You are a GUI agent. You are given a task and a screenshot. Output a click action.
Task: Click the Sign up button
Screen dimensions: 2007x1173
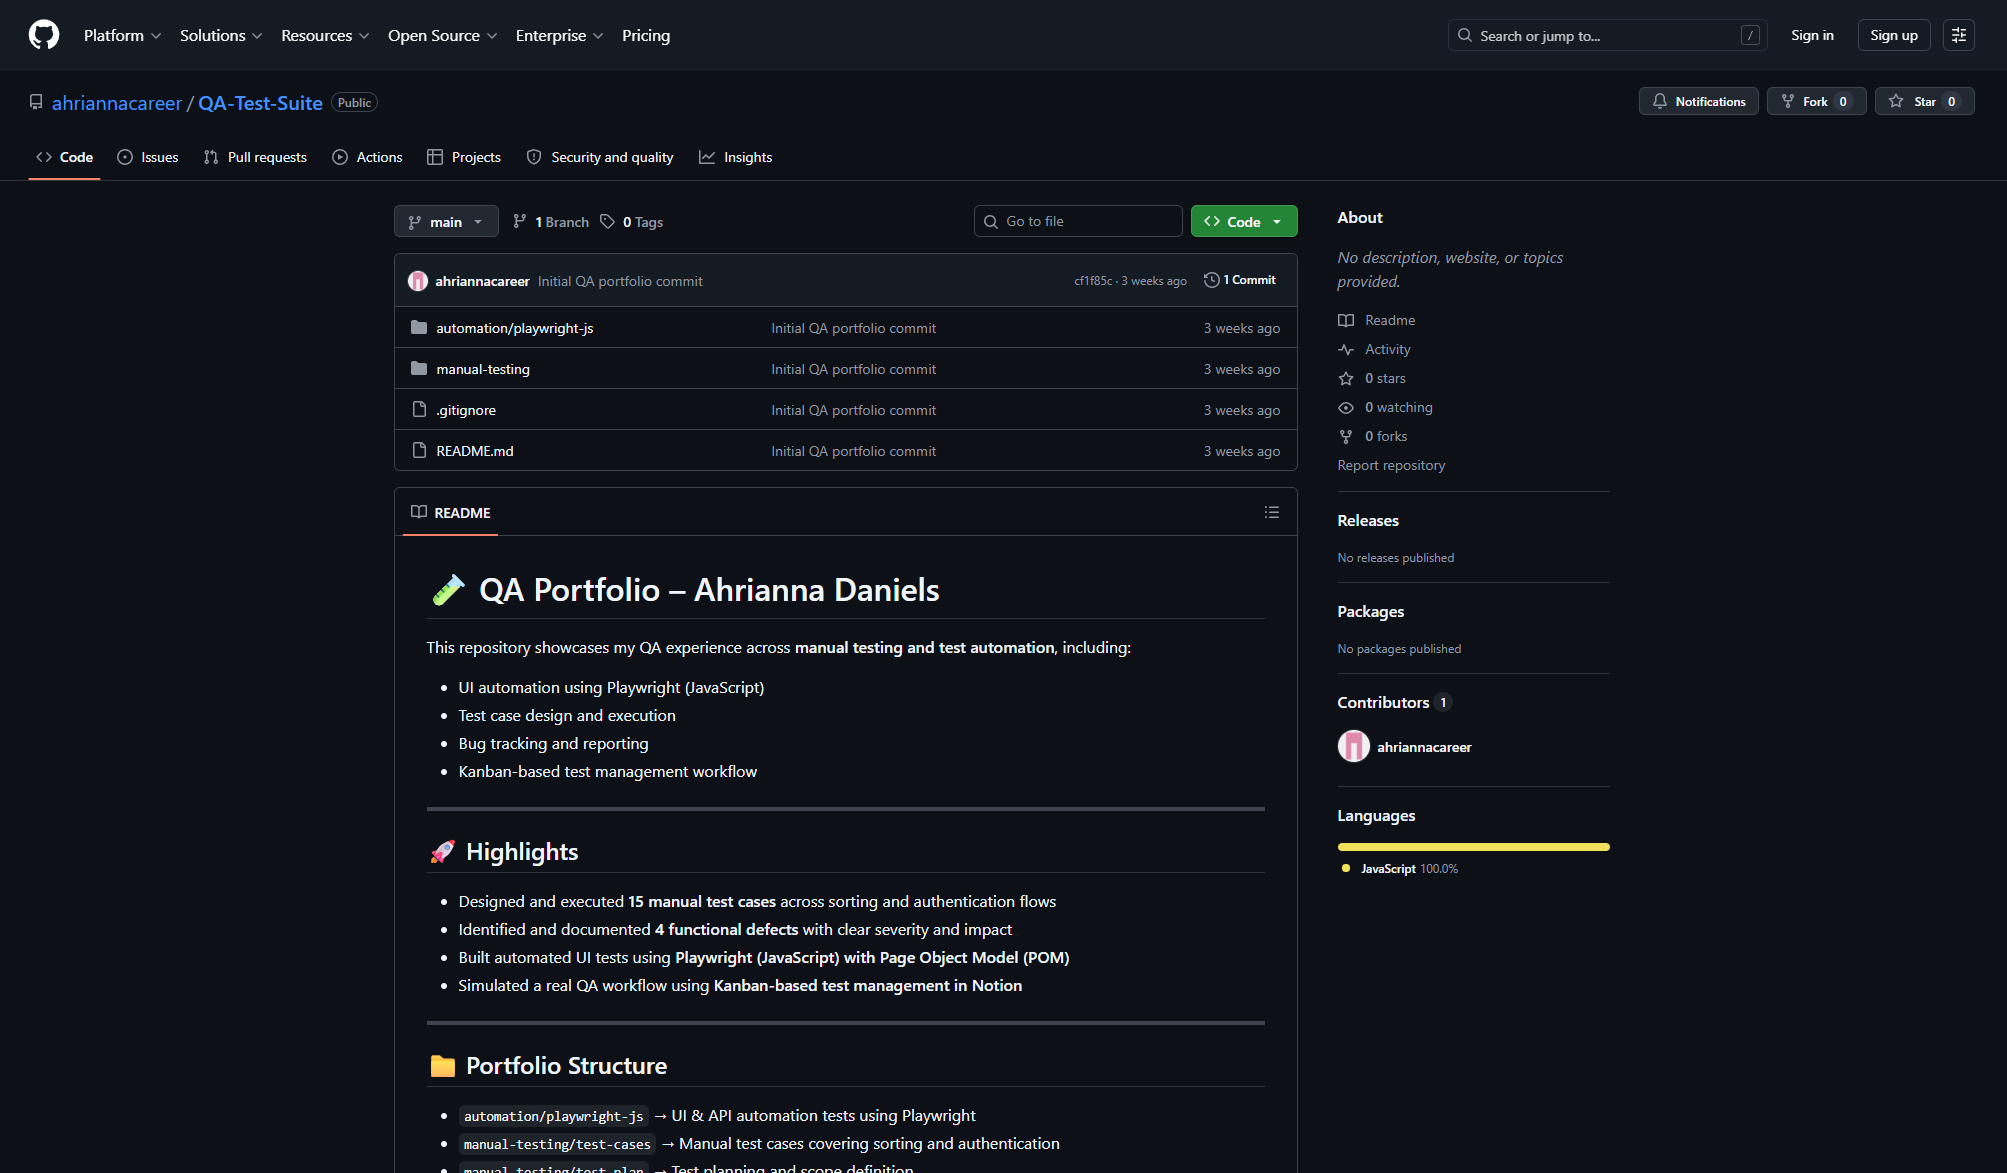pyautogui.click(x=1894, y=35)
